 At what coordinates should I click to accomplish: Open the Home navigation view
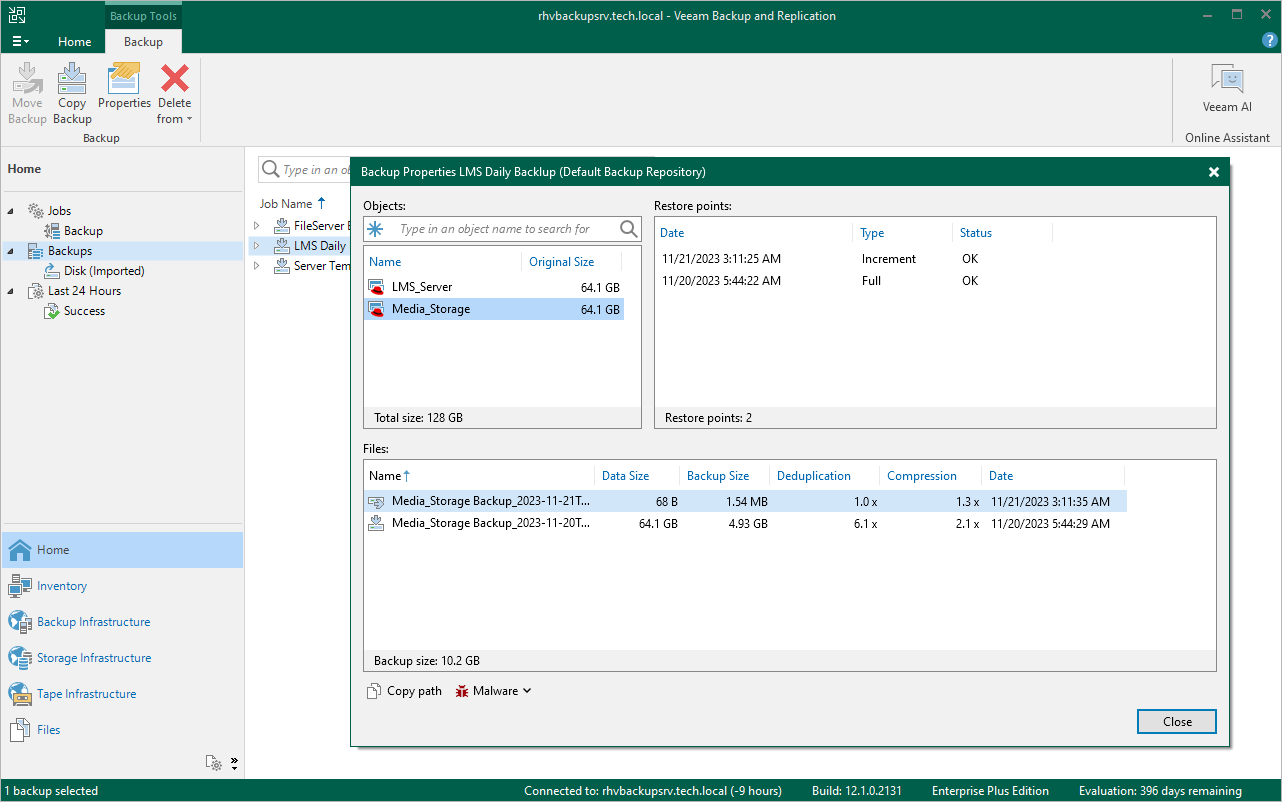pyautogui.click(x=123, y=550)
